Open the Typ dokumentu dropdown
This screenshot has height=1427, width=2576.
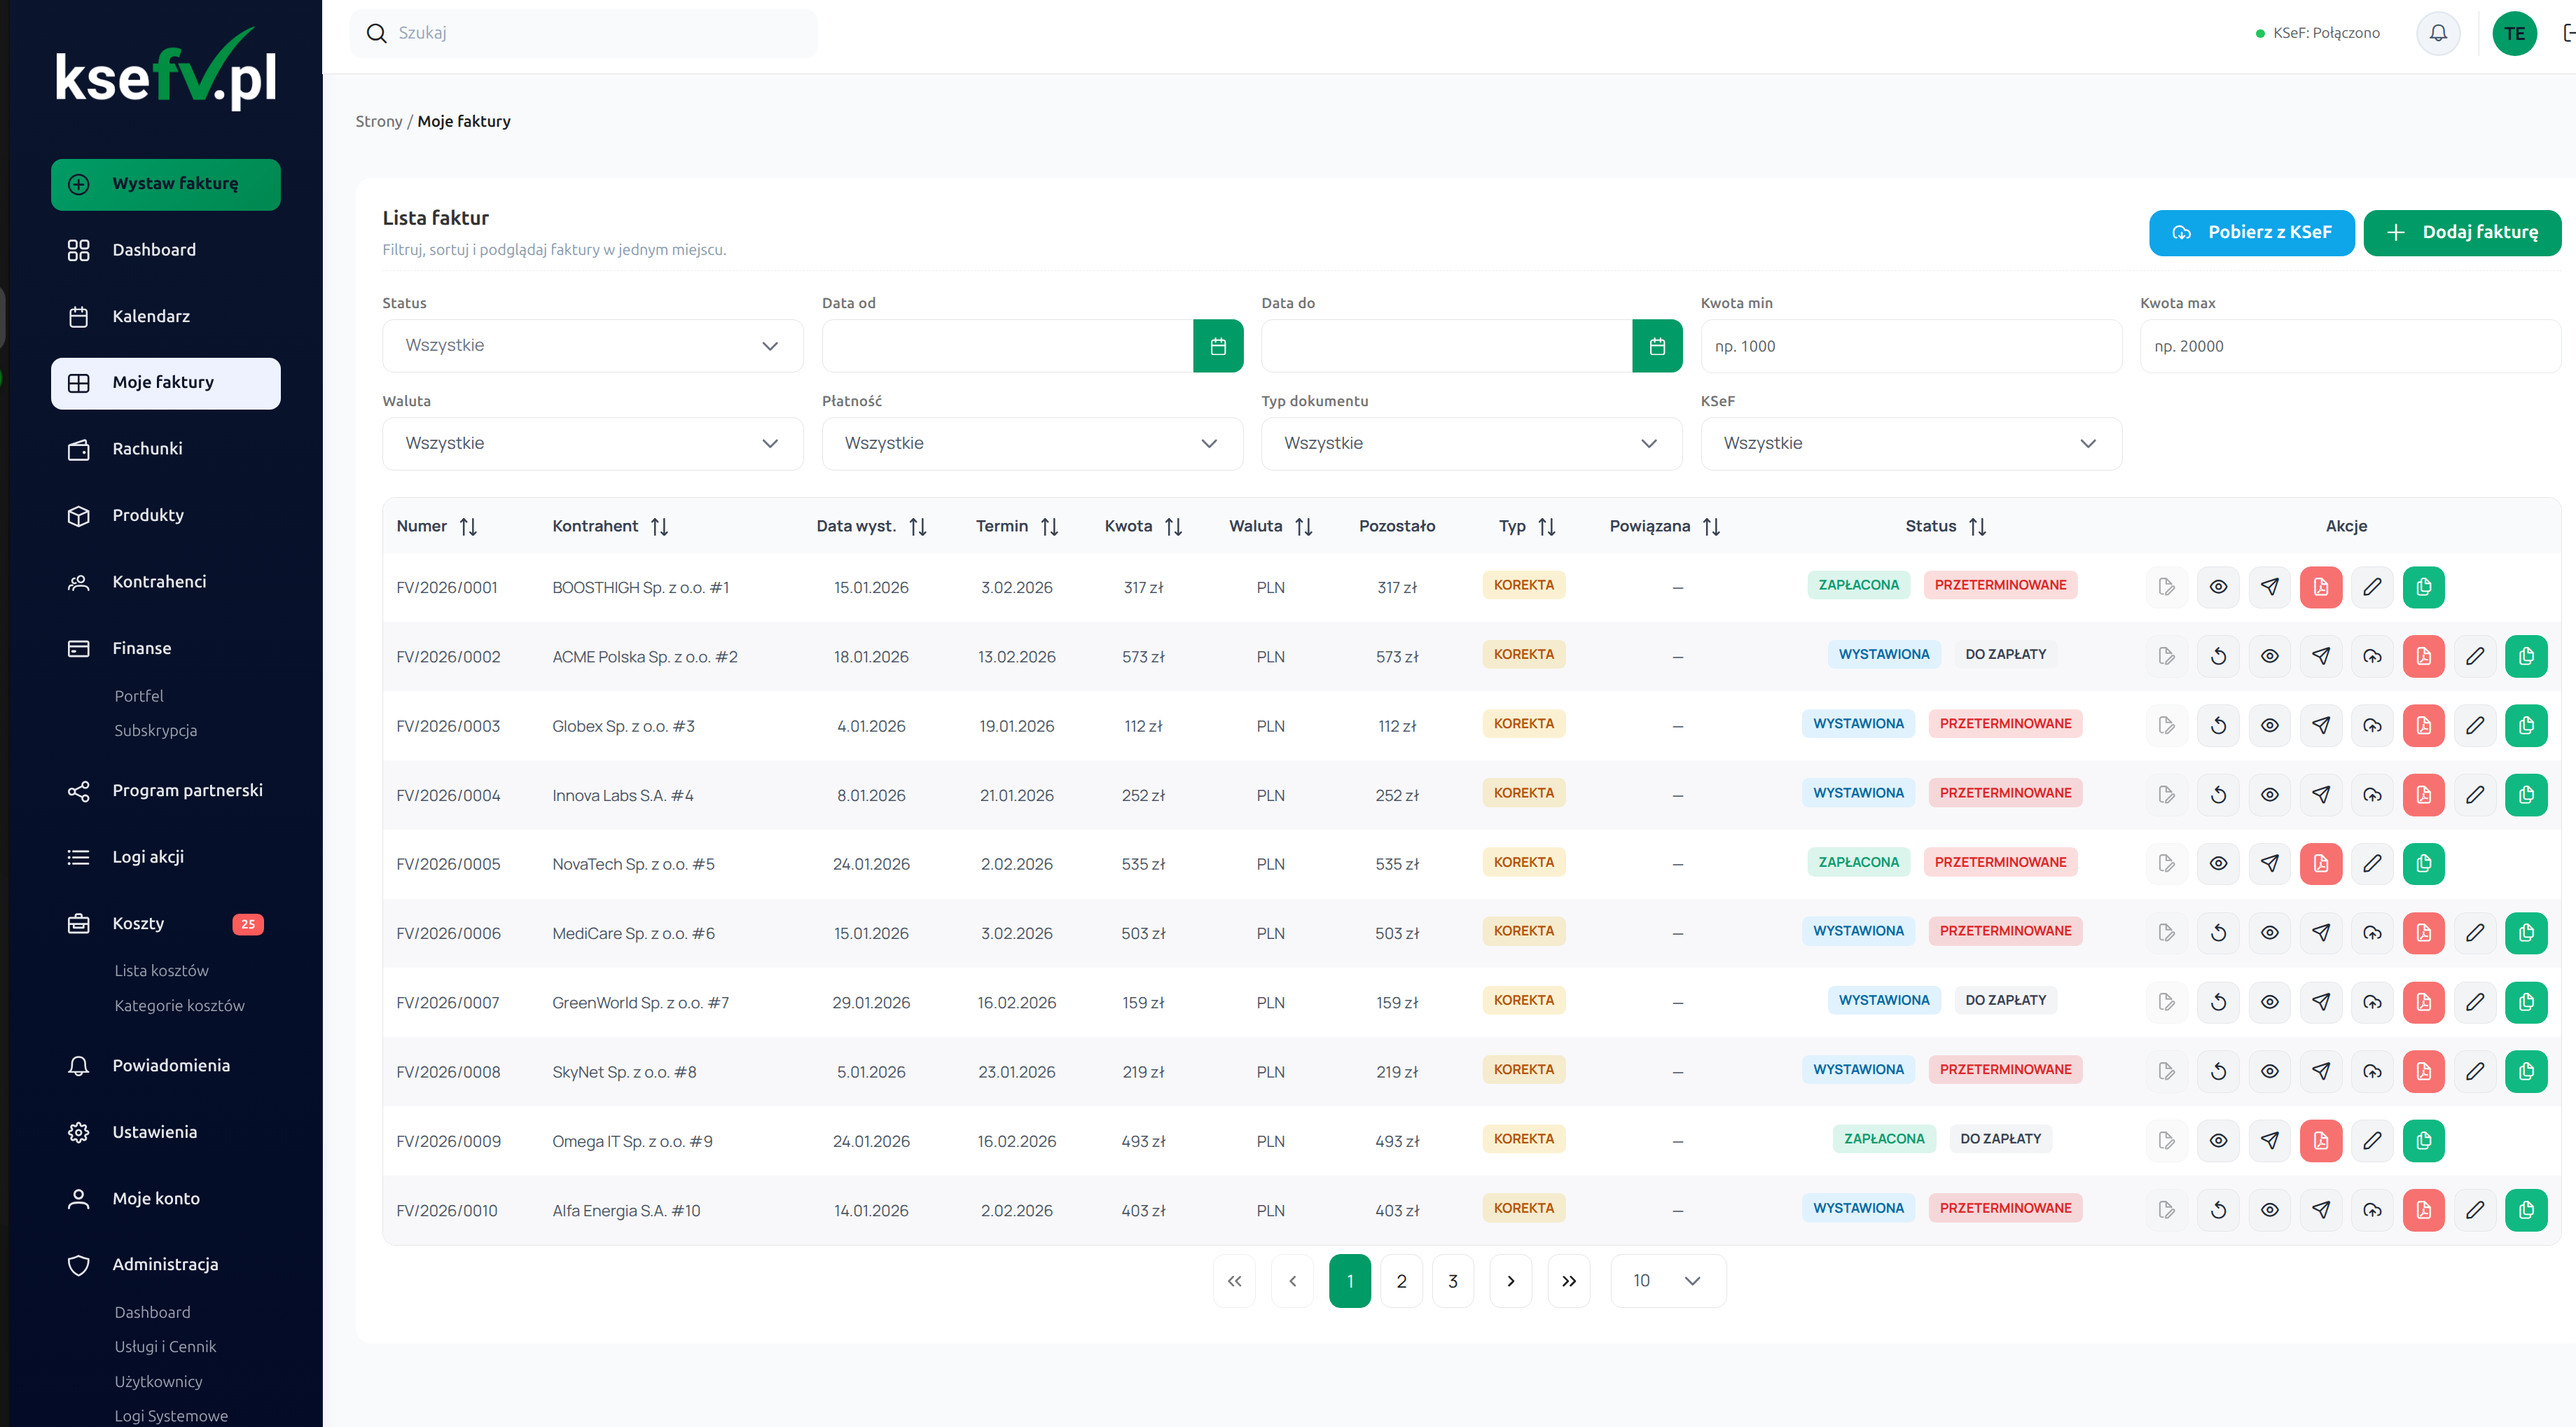point(1470,444)
